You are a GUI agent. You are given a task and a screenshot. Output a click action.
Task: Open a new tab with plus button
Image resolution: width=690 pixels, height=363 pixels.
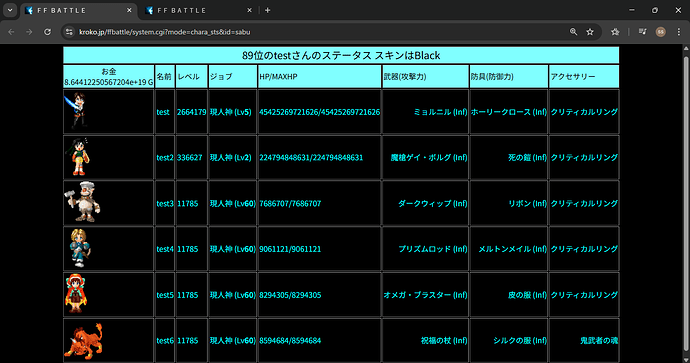click(268, 10)
